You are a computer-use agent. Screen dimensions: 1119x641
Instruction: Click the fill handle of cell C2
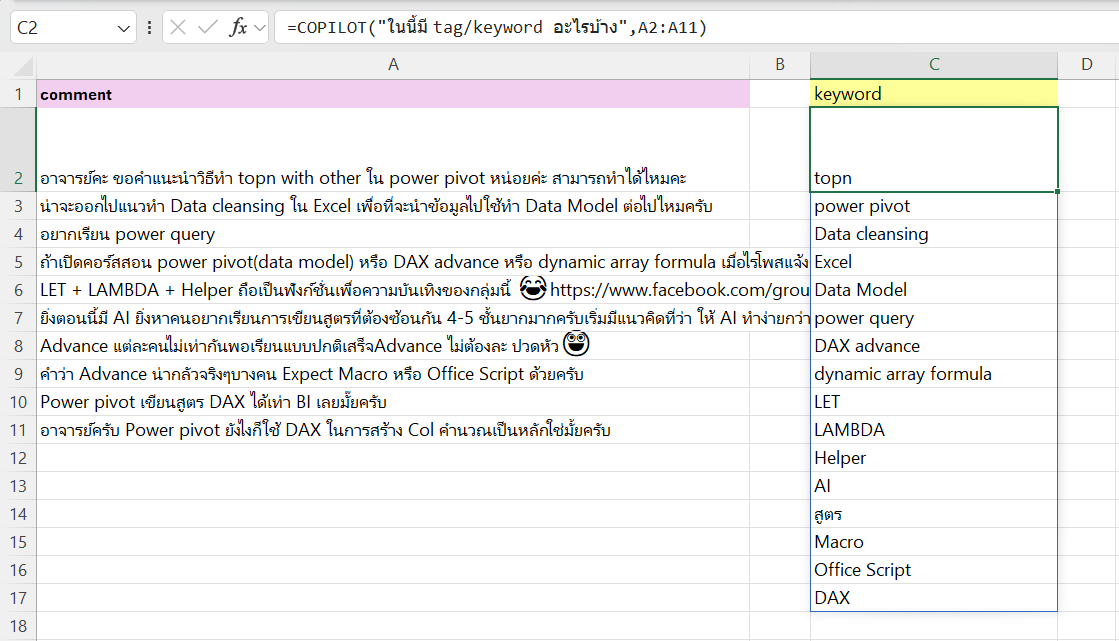(x=1057, y=191)
